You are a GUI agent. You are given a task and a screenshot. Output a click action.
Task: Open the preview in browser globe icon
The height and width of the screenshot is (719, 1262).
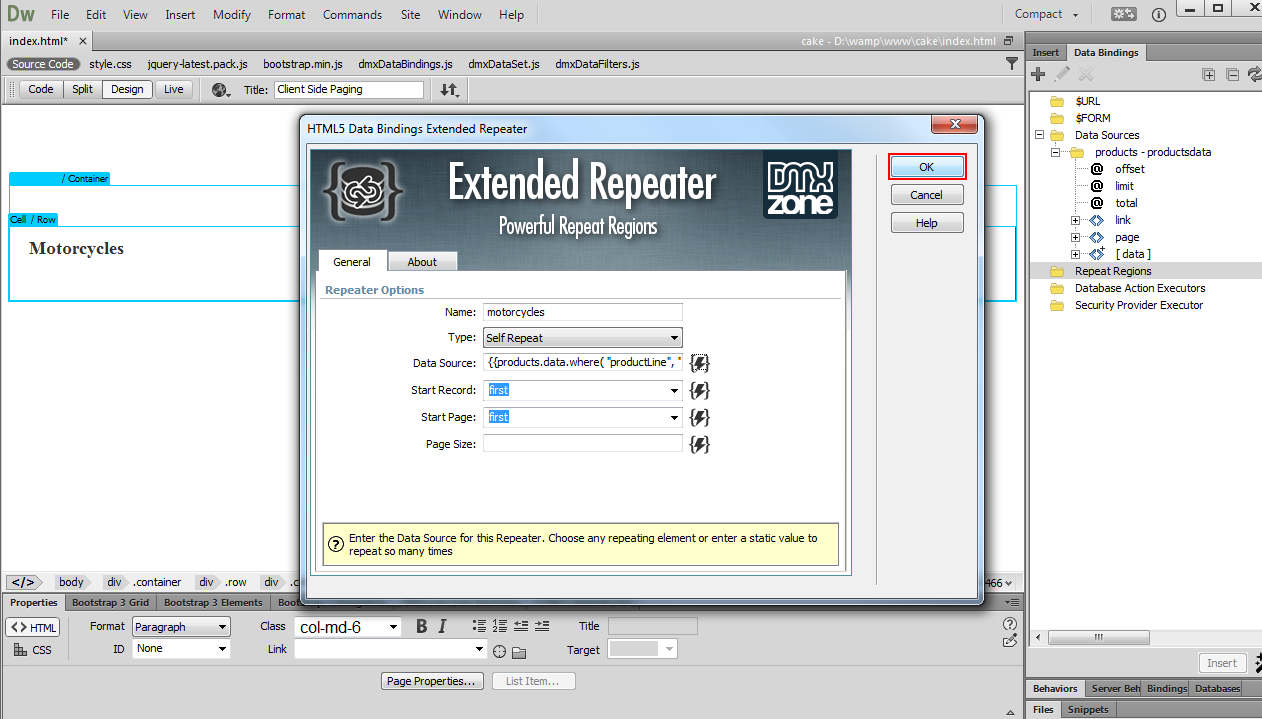point(221,89)
